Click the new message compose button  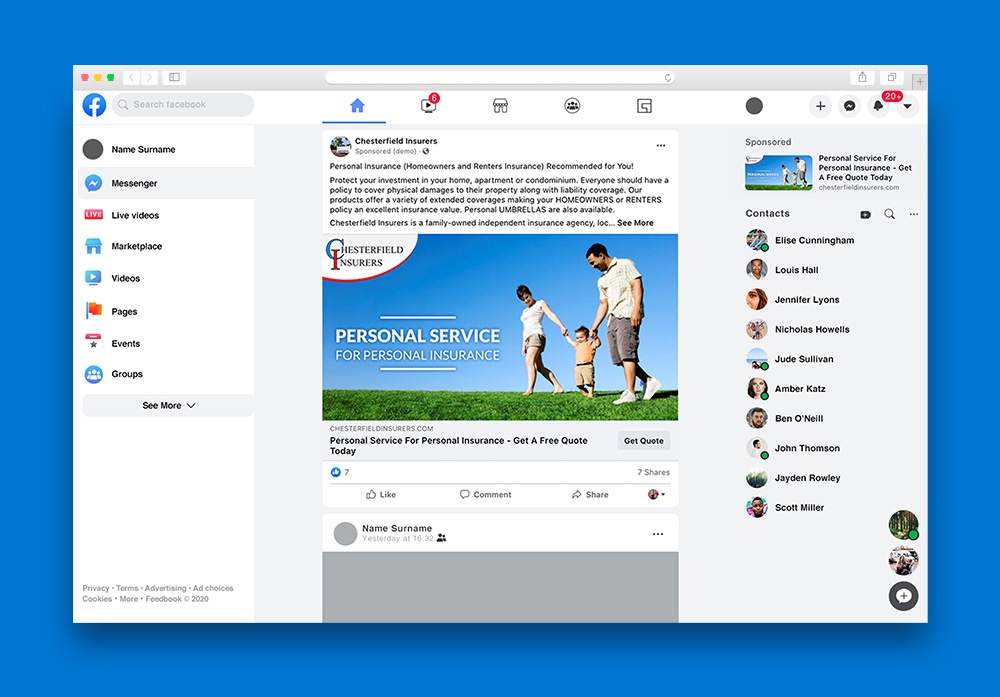pyautogui.click(x=904, y=596)
